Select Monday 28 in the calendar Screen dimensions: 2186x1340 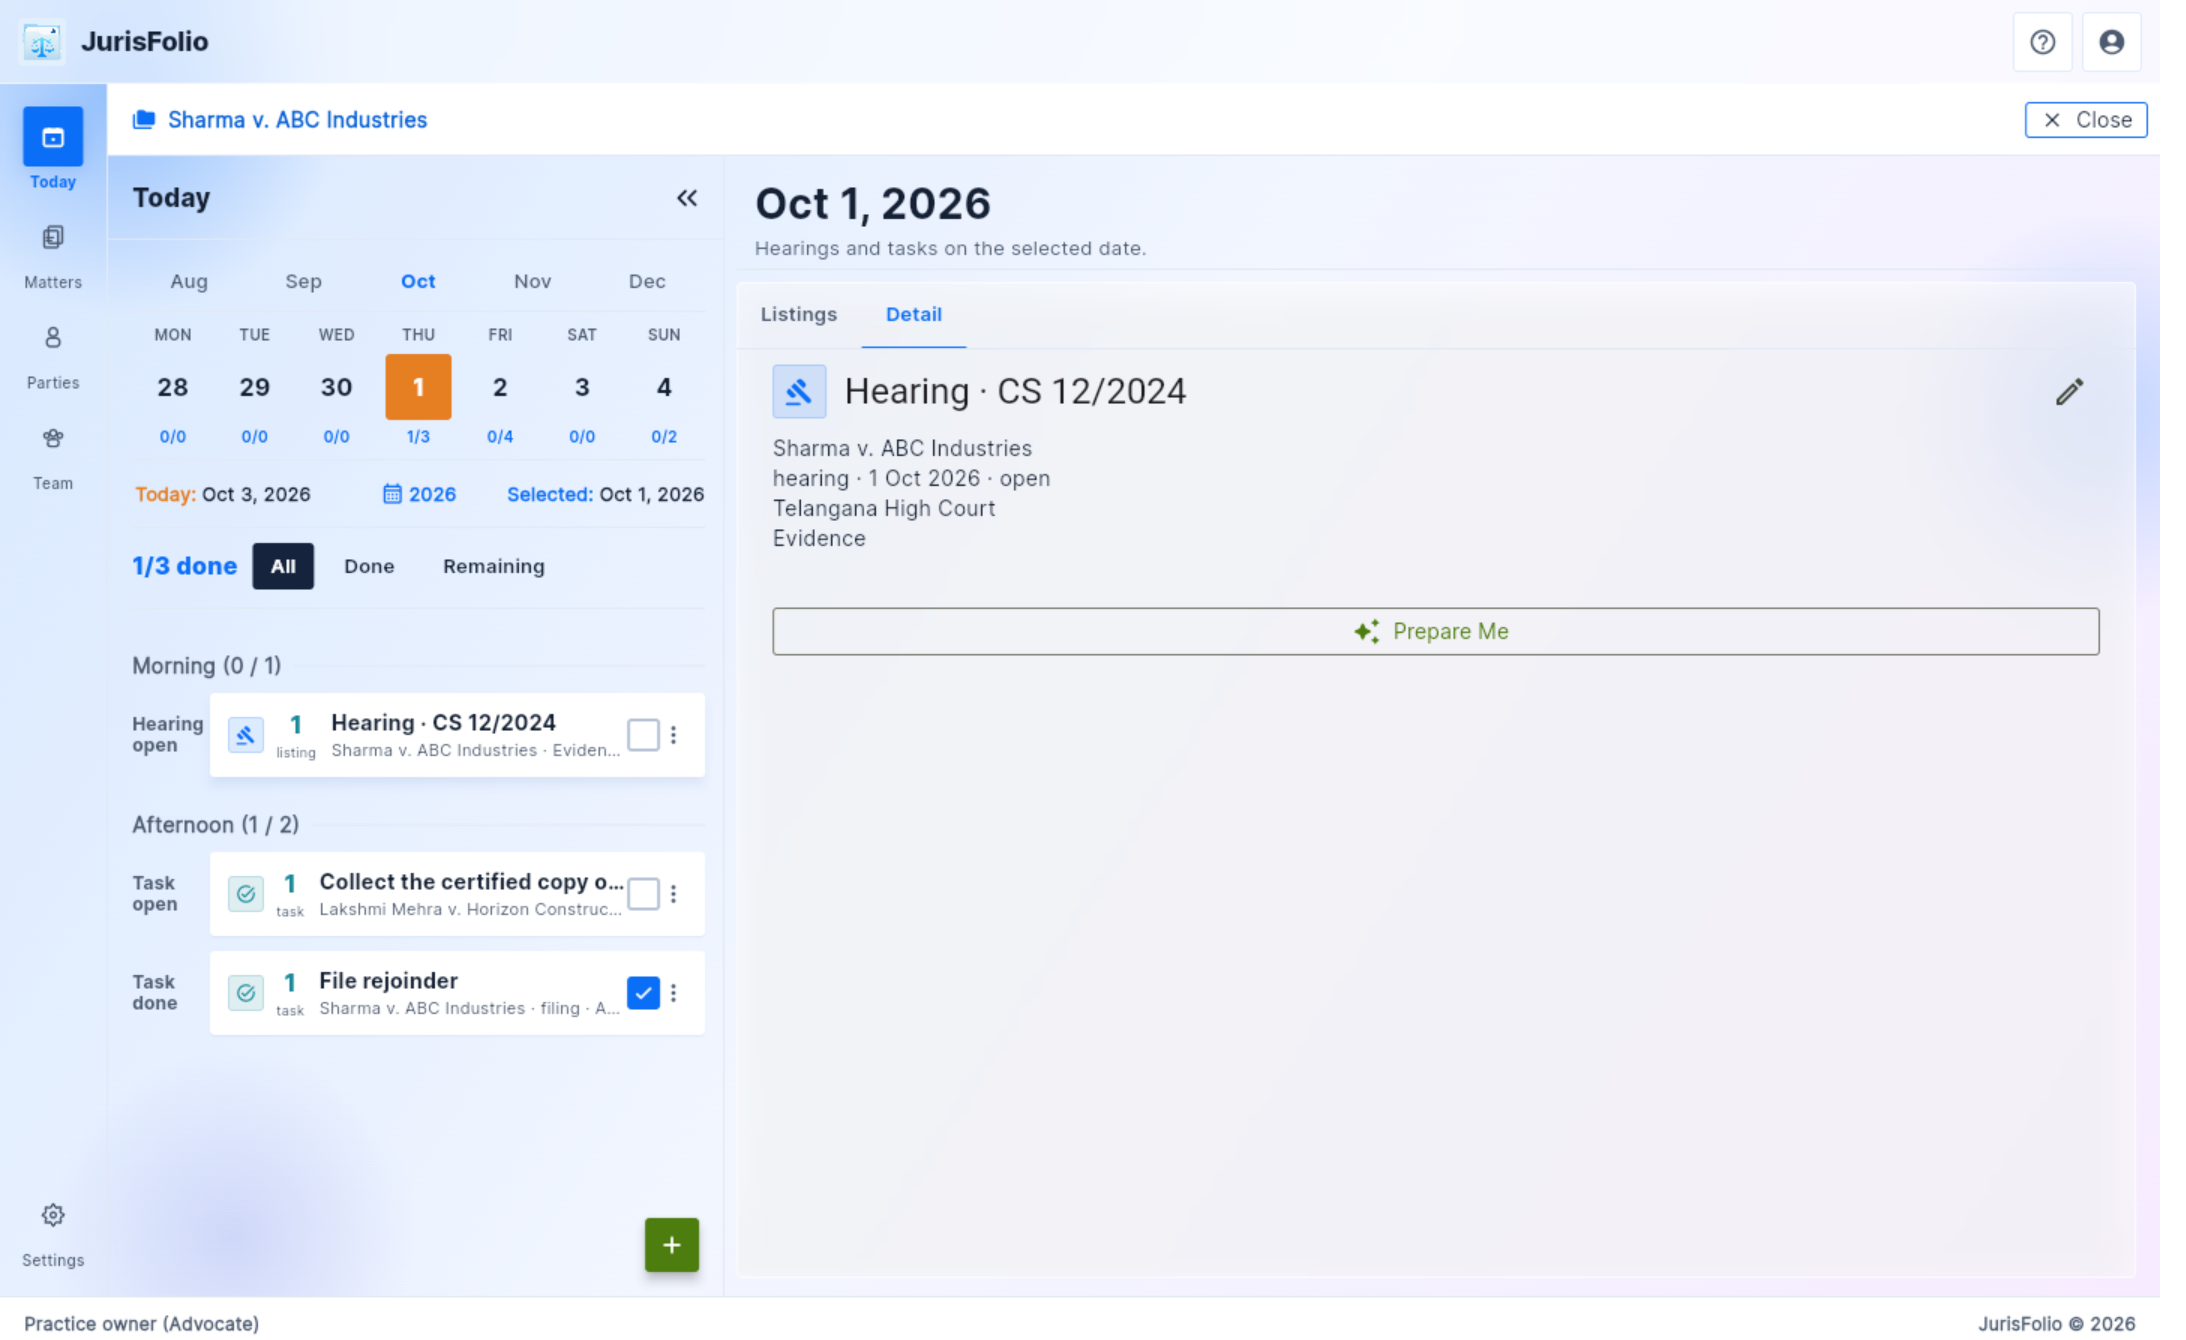(x=172, y=387)
